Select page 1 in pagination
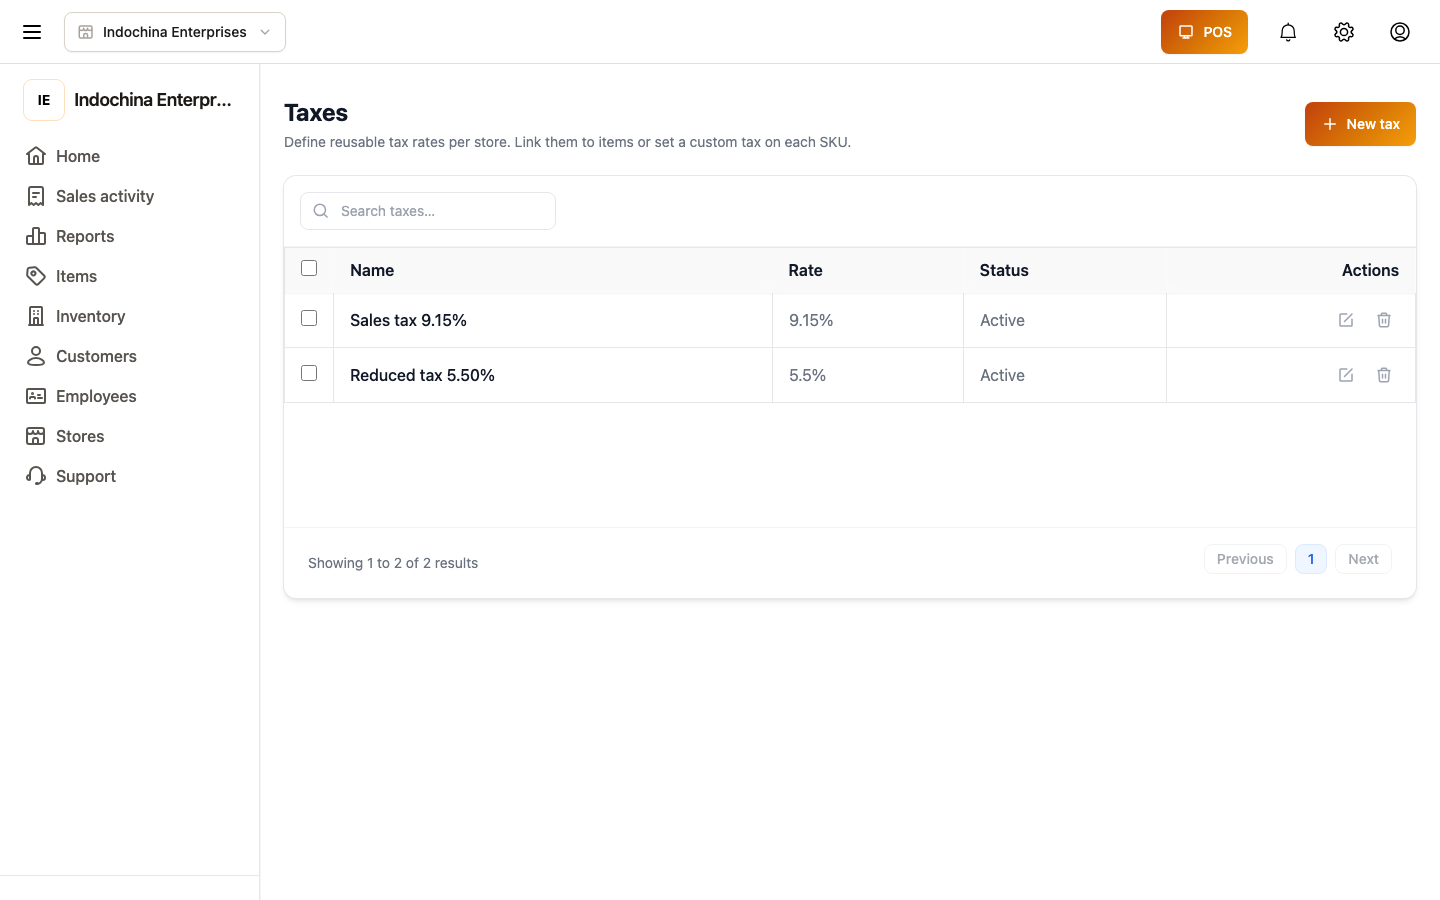This screenshot has width=1440, height=900. tap(1311, 559)
